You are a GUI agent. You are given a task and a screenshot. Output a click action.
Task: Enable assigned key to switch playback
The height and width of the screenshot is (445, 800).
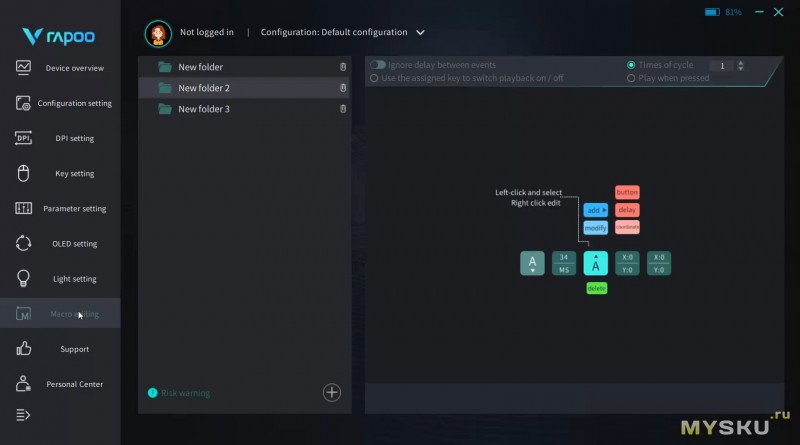tap(374, 78)
